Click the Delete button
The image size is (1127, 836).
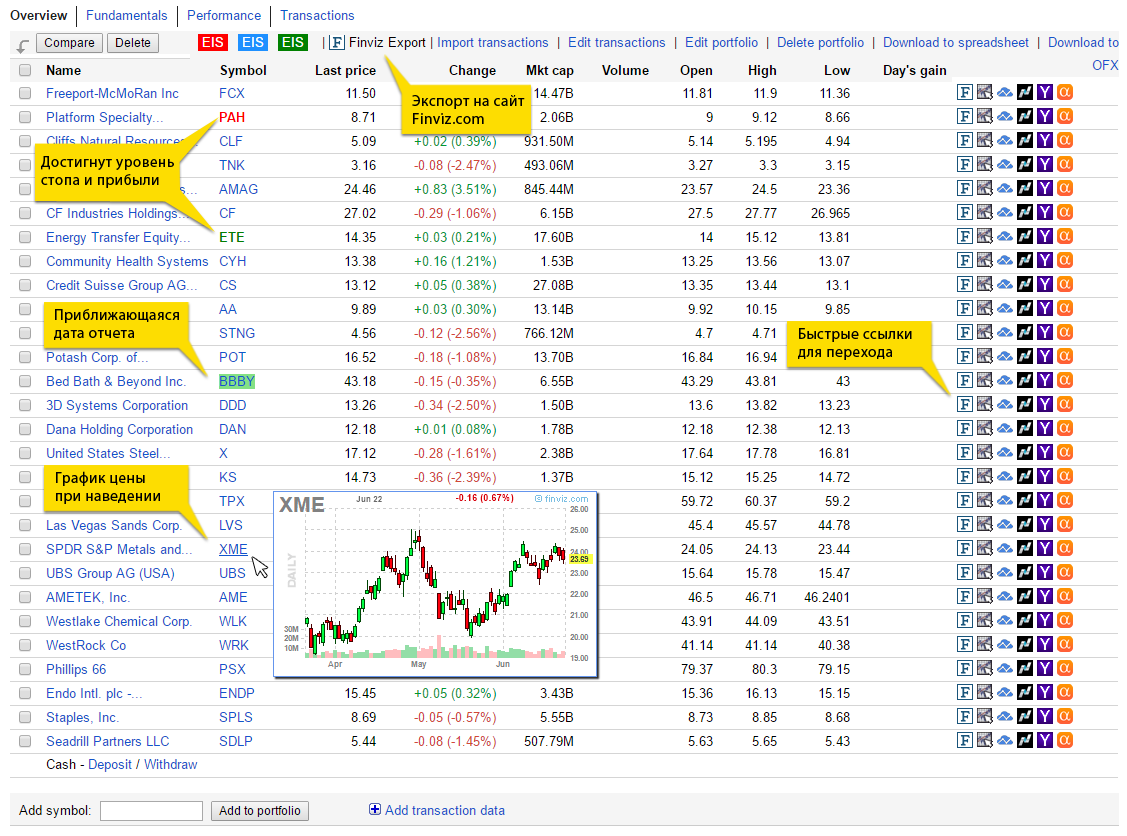133,42
